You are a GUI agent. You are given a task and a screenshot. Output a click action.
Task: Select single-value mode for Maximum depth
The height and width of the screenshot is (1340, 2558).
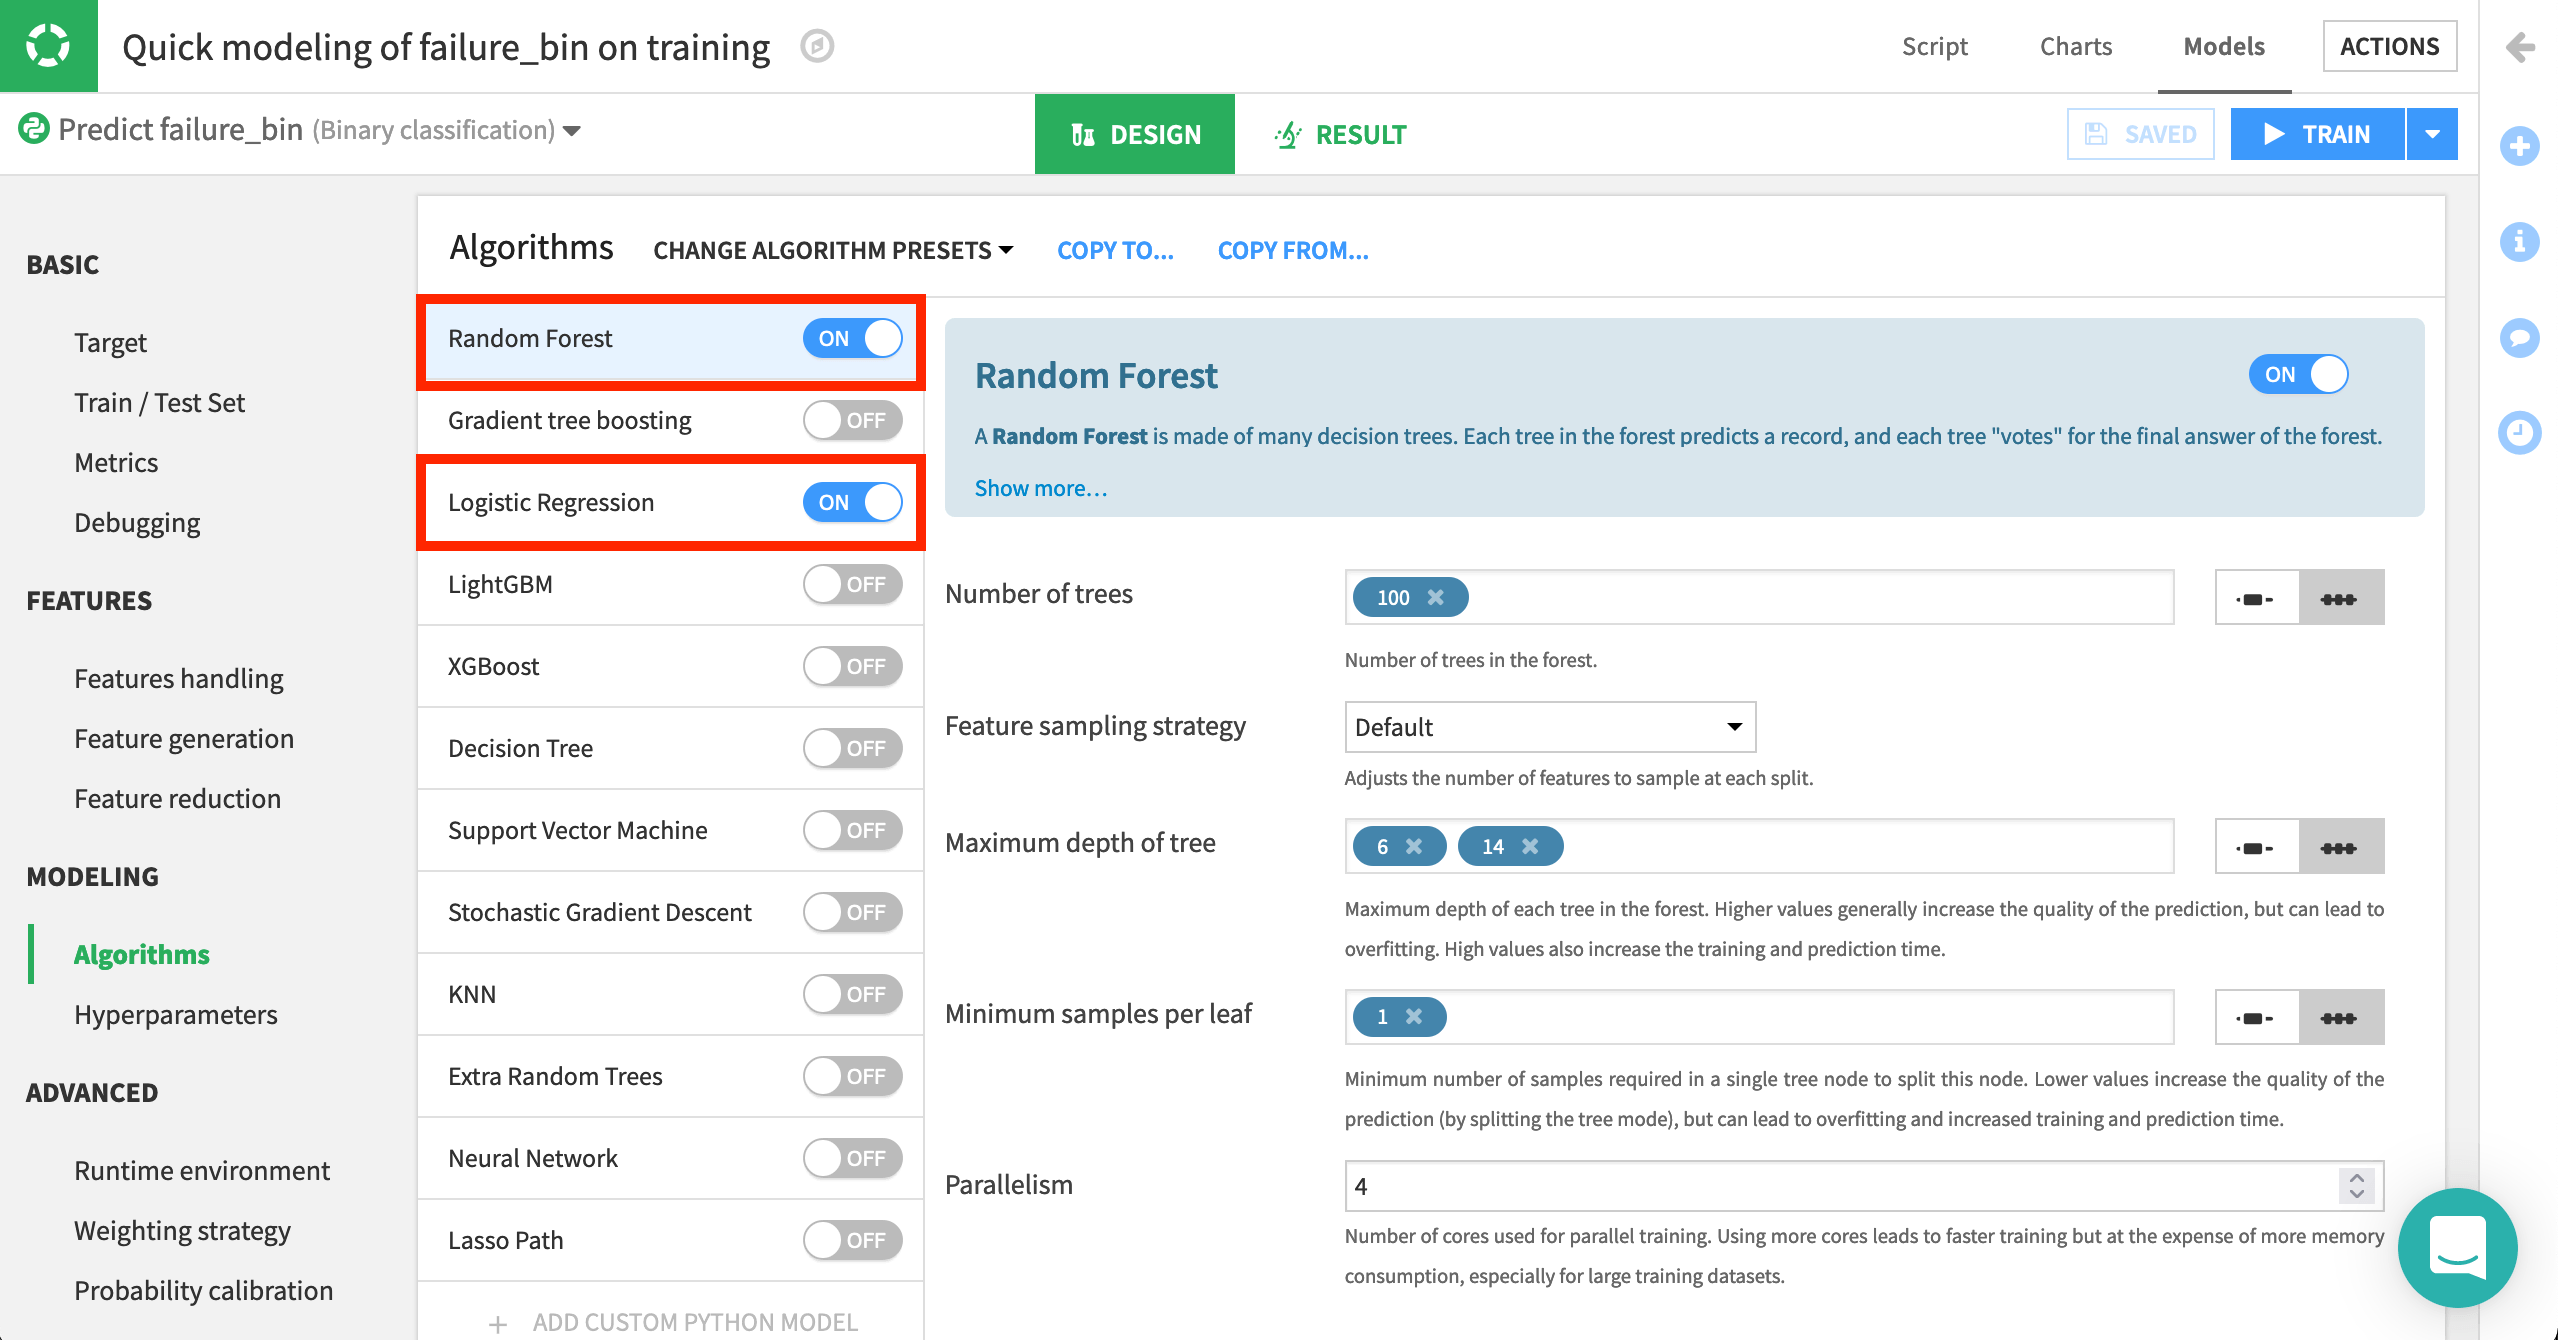2257,847
